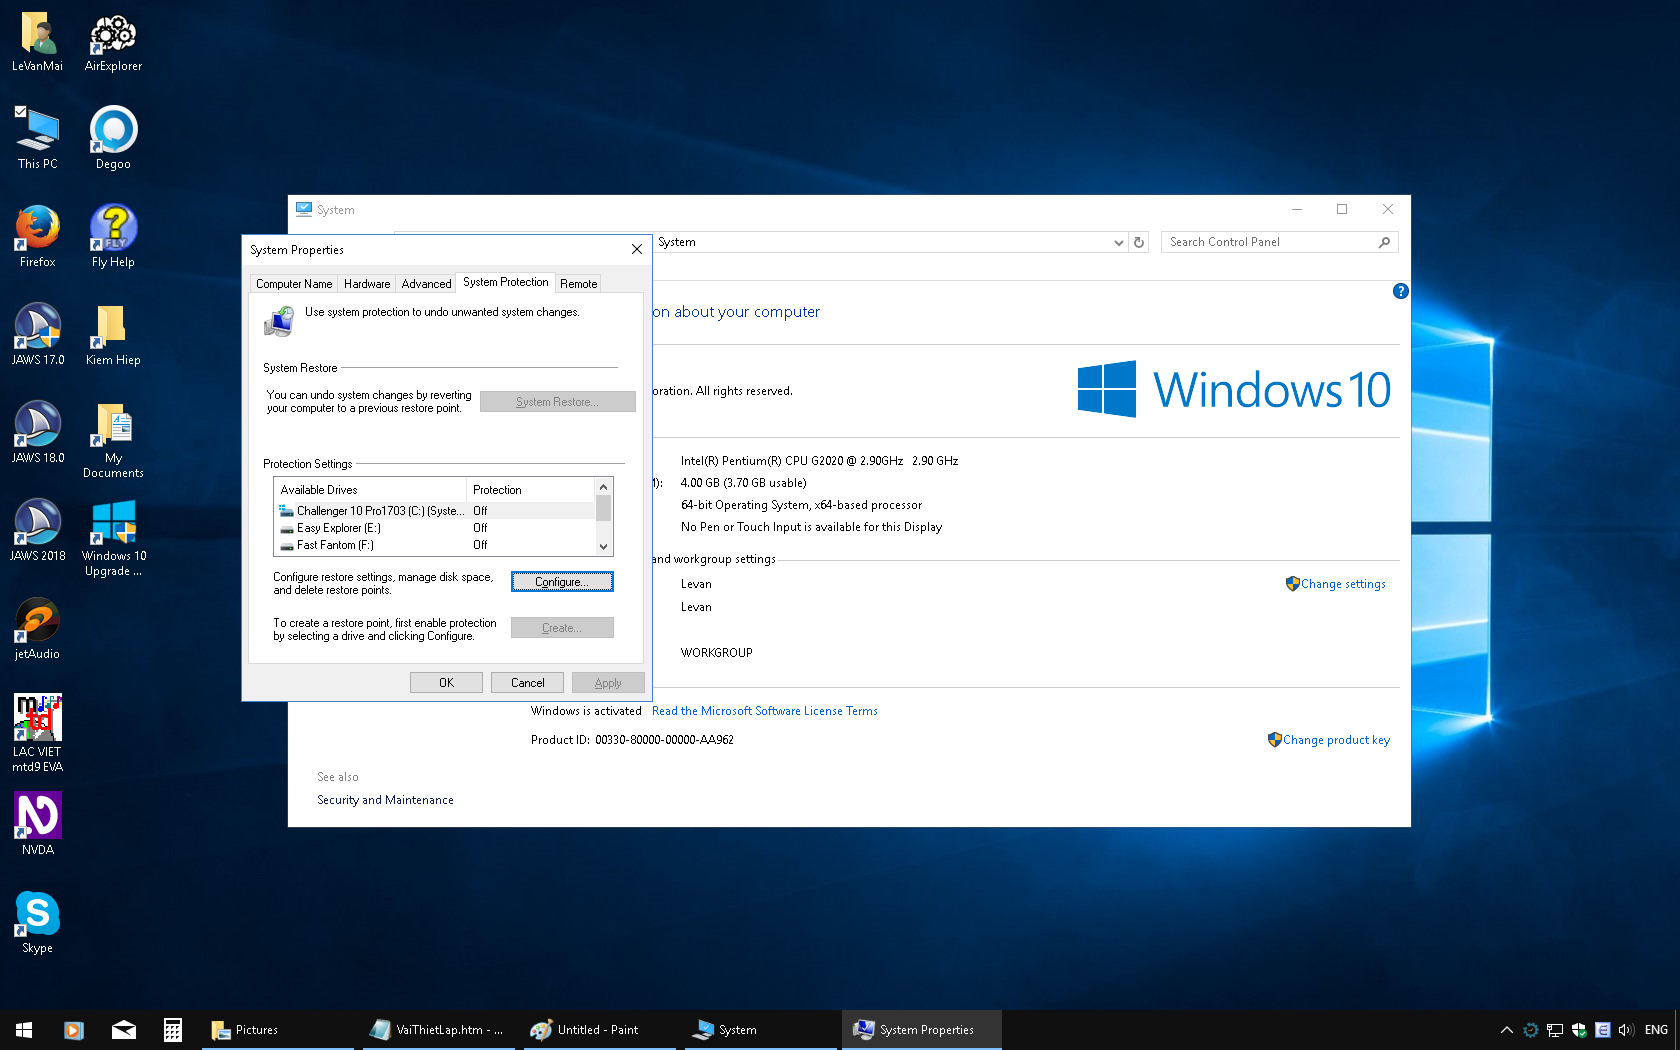
Task: Click the refresh arrow beside address bar
Action: (x=1139, y=241)
